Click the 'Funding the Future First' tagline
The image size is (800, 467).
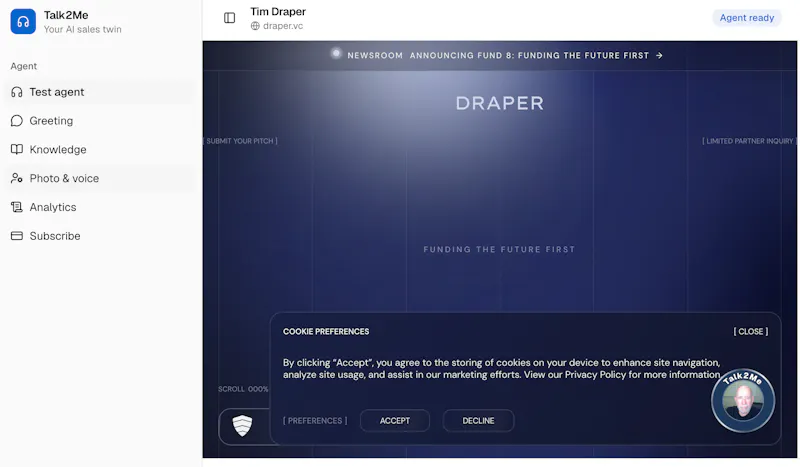[x=499, y=249]
